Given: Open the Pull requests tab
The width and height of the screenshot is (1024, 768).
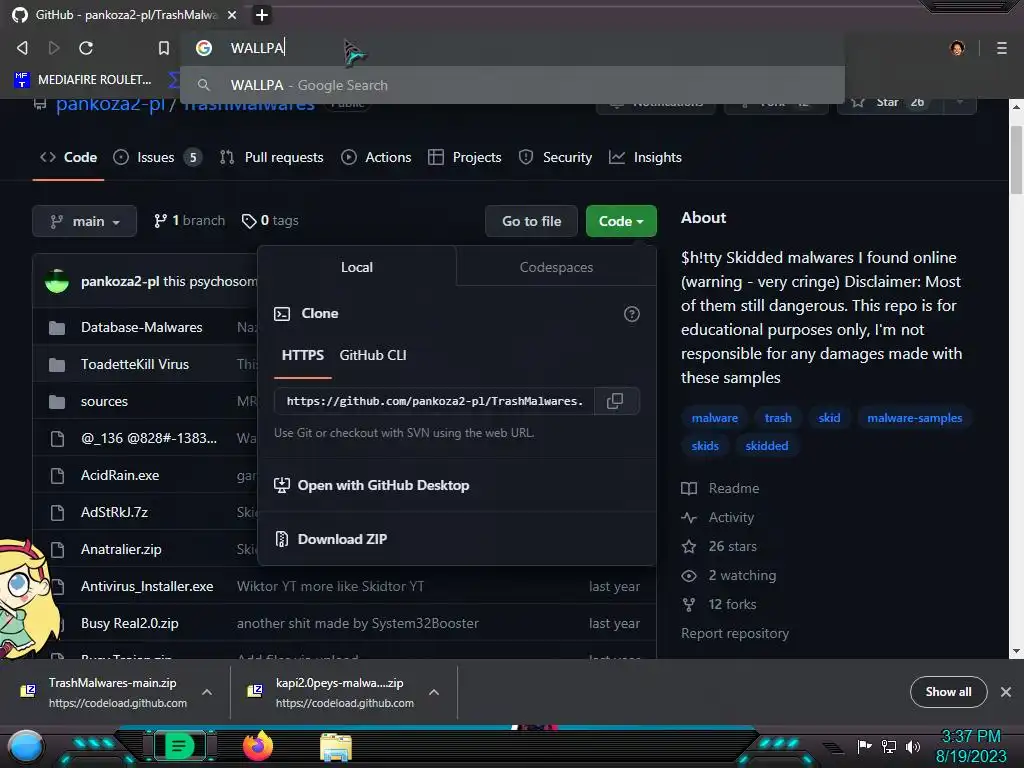Looking at the screenshot, I should (x=272, y=157).
